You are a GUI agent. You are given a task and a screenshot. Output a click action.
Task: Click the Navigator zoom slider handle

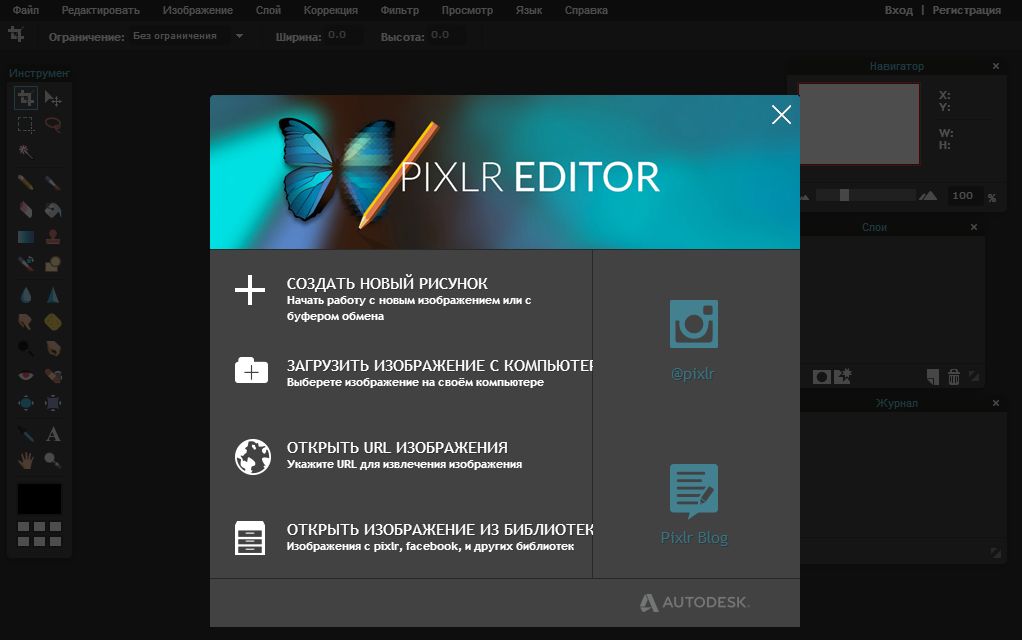coord(844,195)
